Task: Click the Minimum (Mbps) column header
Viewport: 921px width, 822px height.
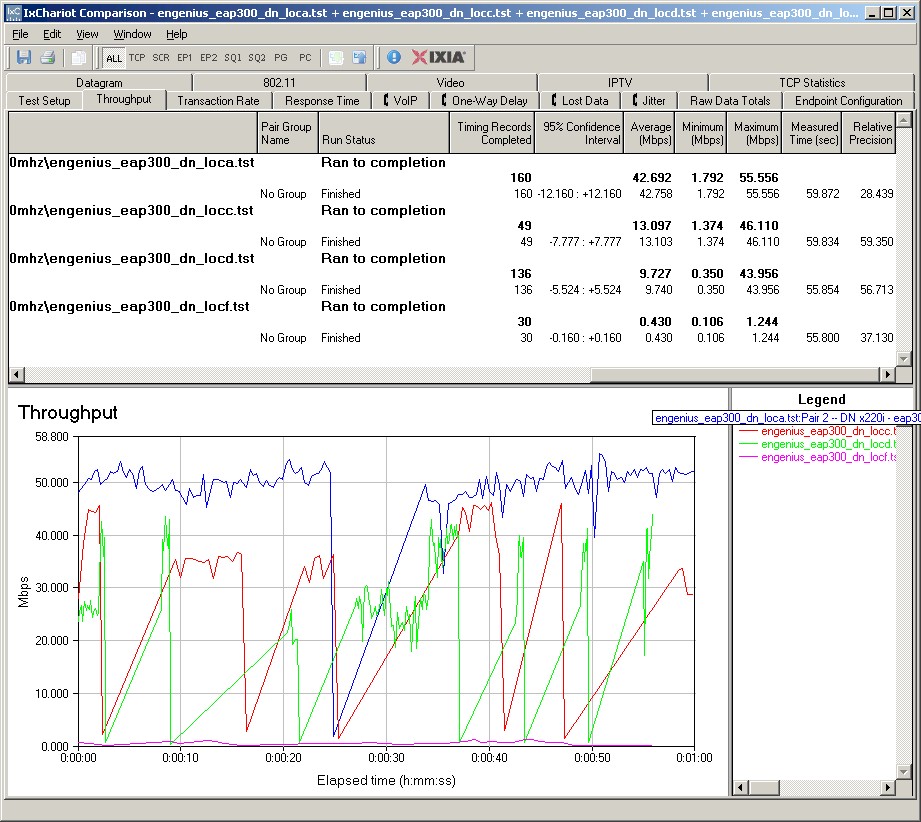Action: point(701,133)
